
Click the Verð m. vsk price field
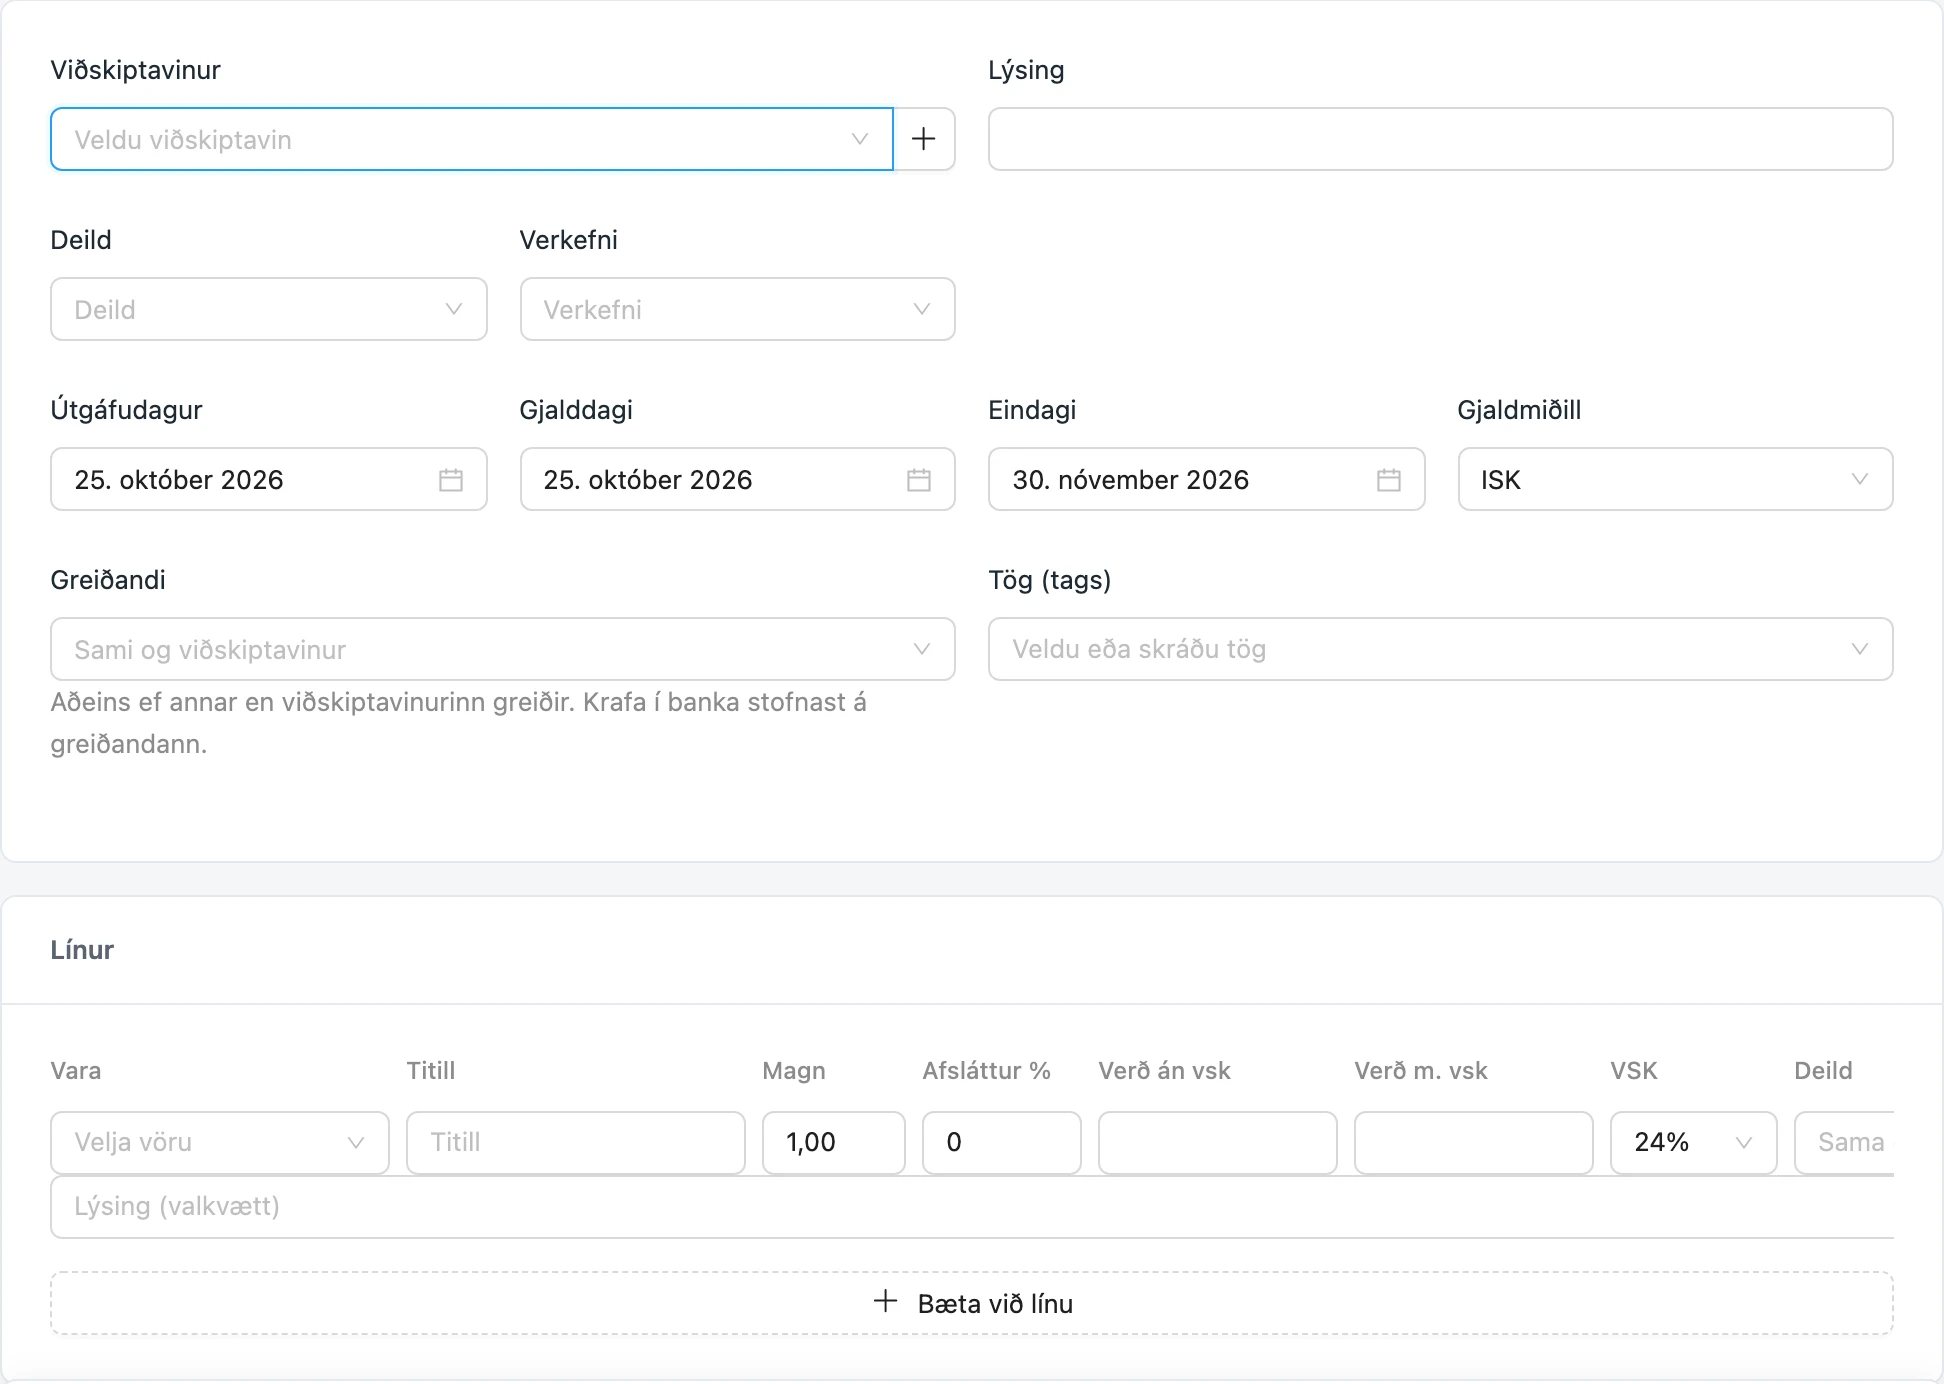point(1474,1142)
